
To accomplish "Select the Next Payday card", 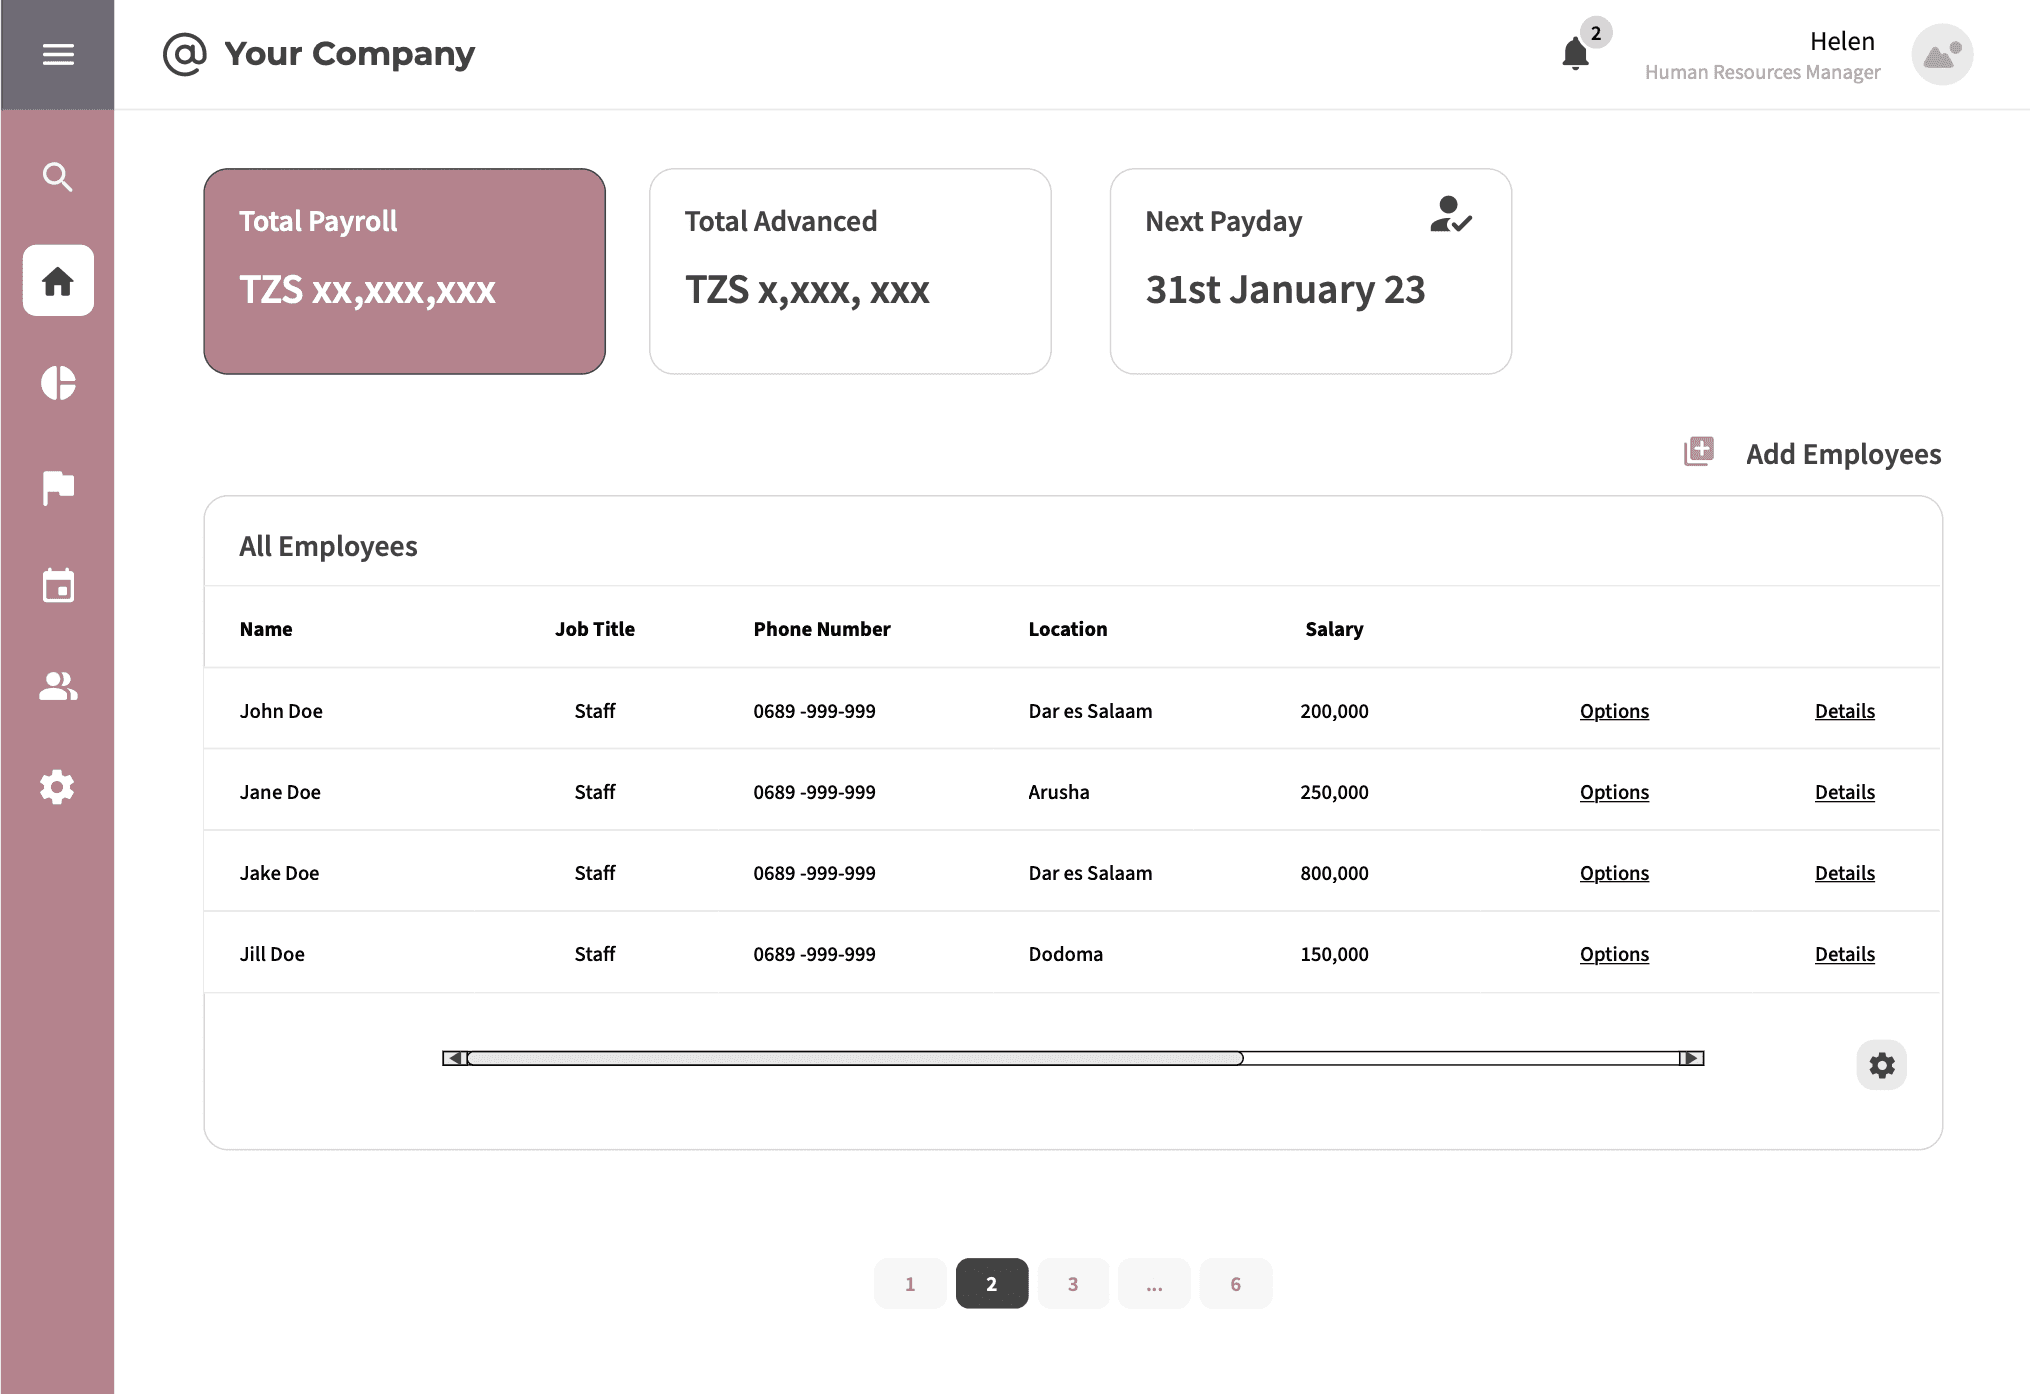I will 1310,271.
